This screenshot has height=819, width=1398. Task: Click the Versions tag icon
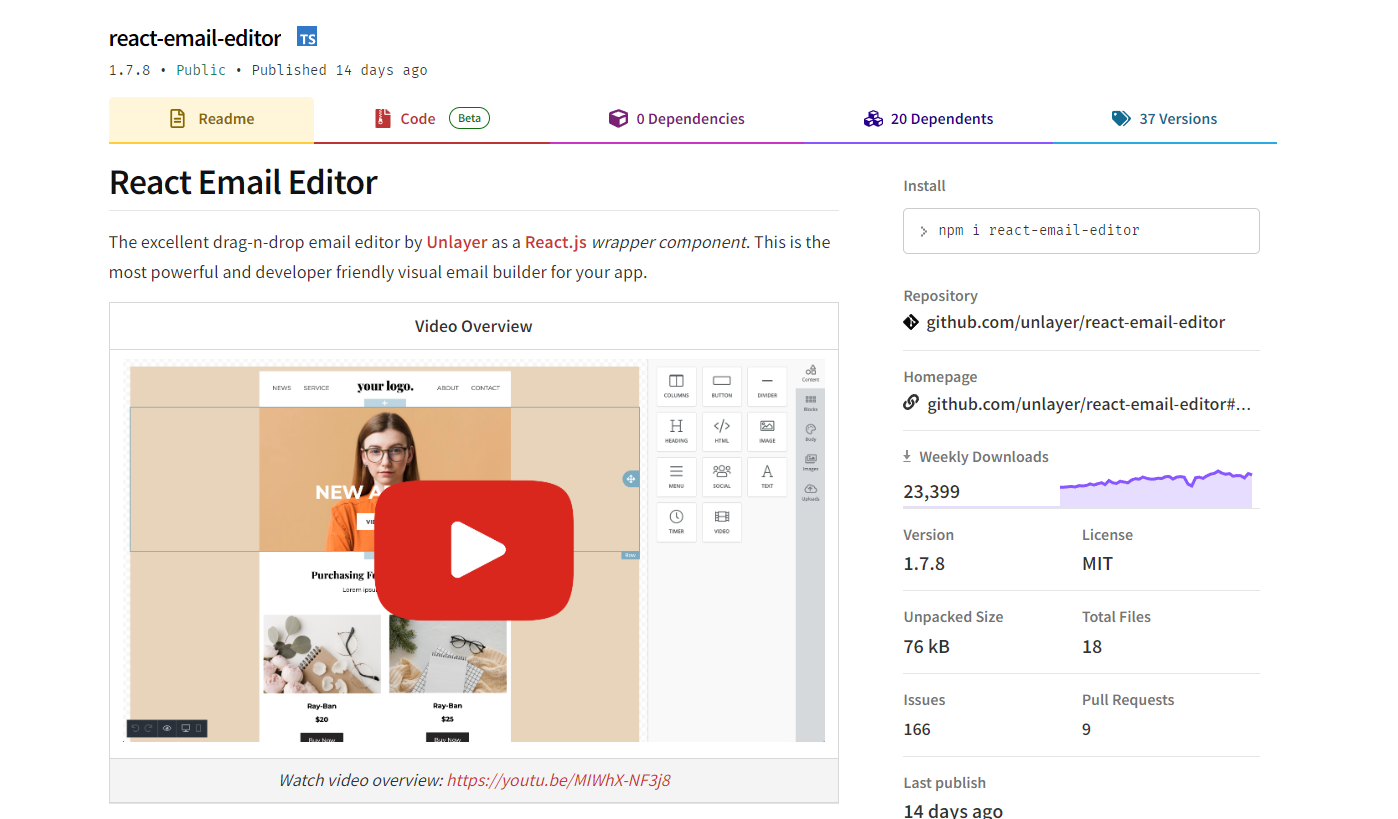click(1121, 119)
